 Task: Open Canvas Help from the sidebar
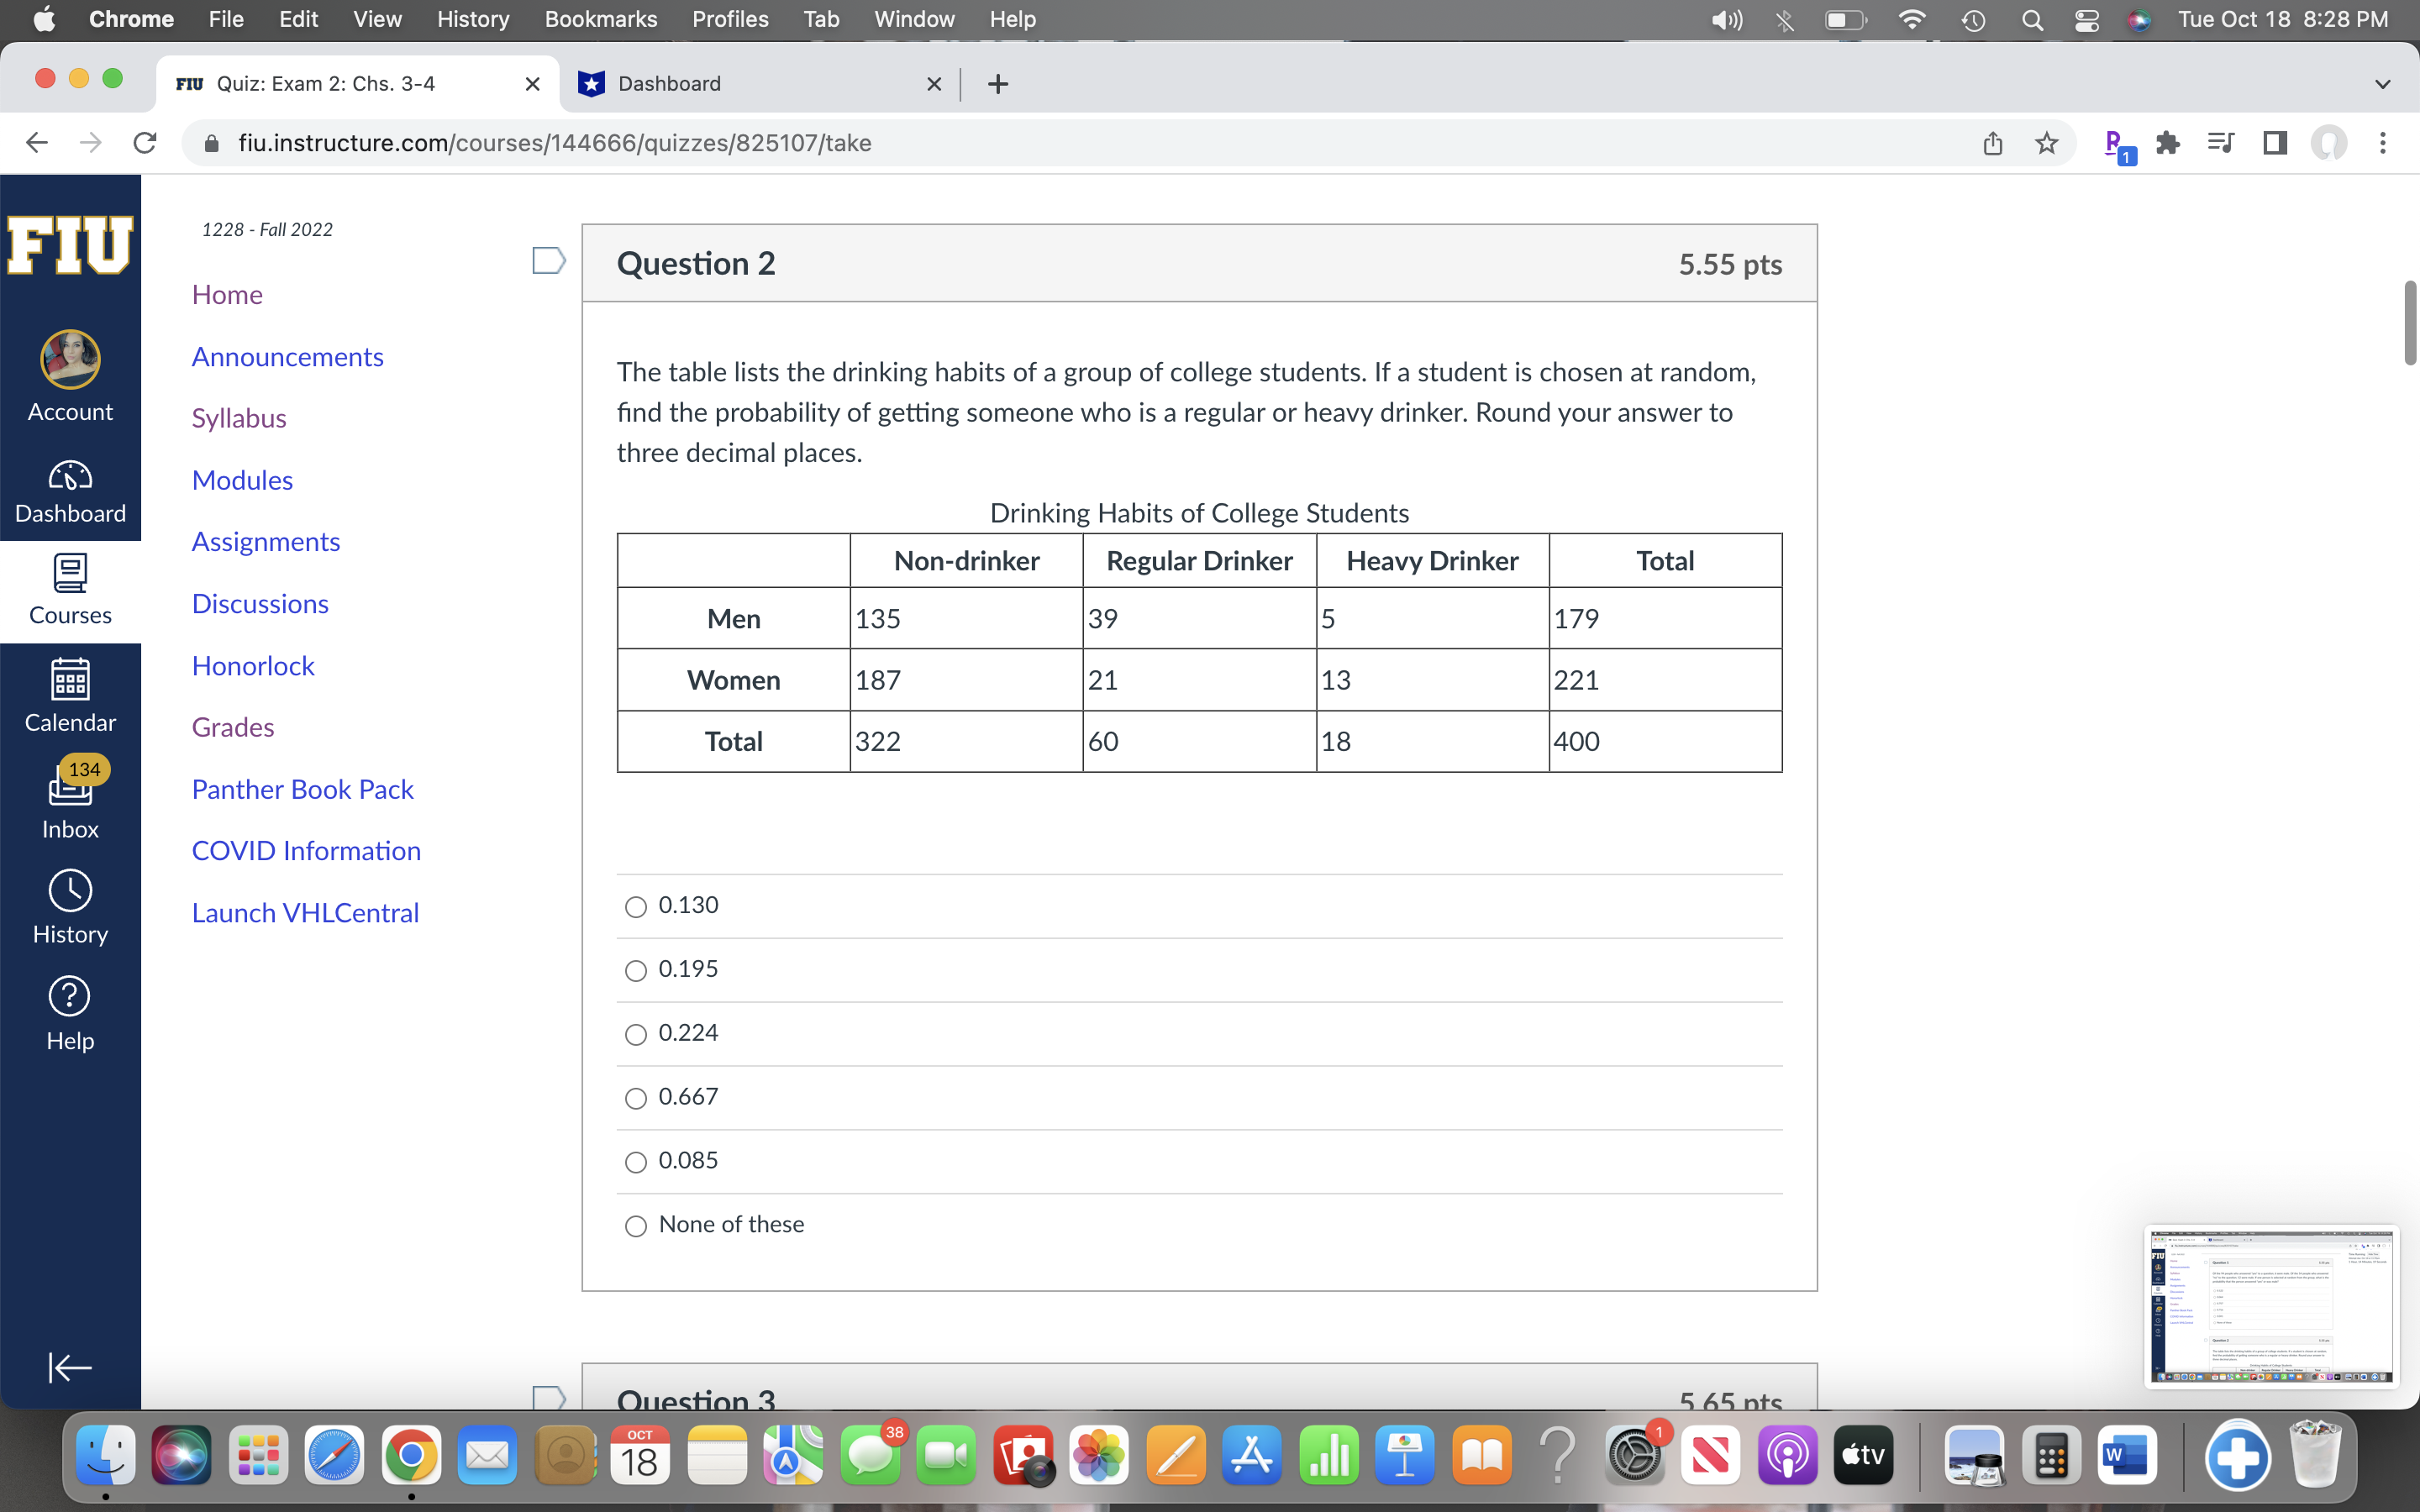point(70,1010)
